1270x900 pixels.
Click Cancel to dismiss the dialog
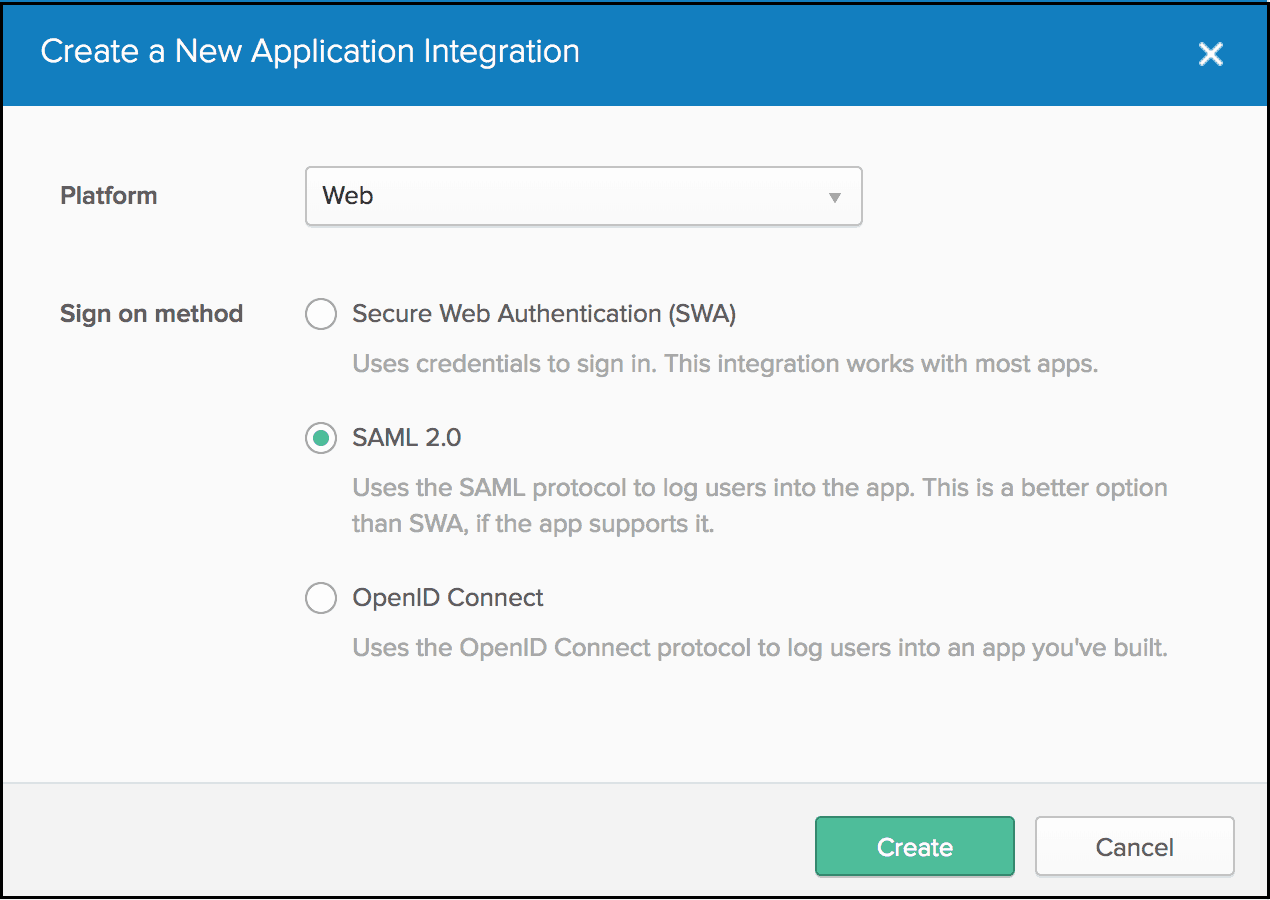tap(1134, 846)
